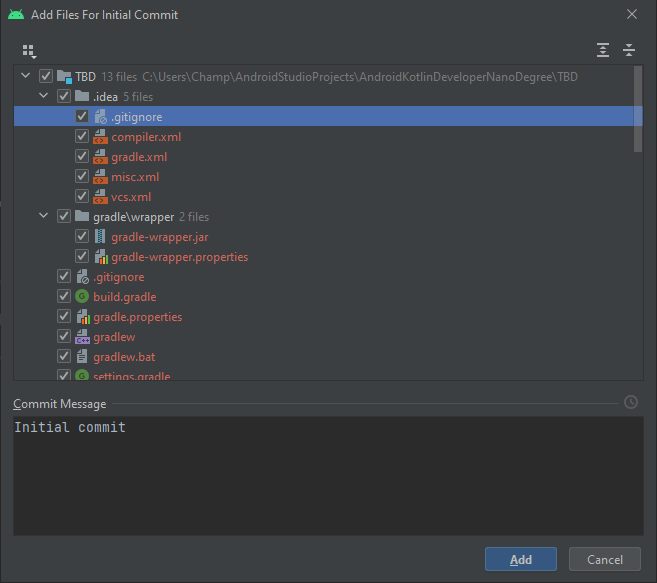Select gradle.properties file name
657x583 pixels.
[138, 317]
